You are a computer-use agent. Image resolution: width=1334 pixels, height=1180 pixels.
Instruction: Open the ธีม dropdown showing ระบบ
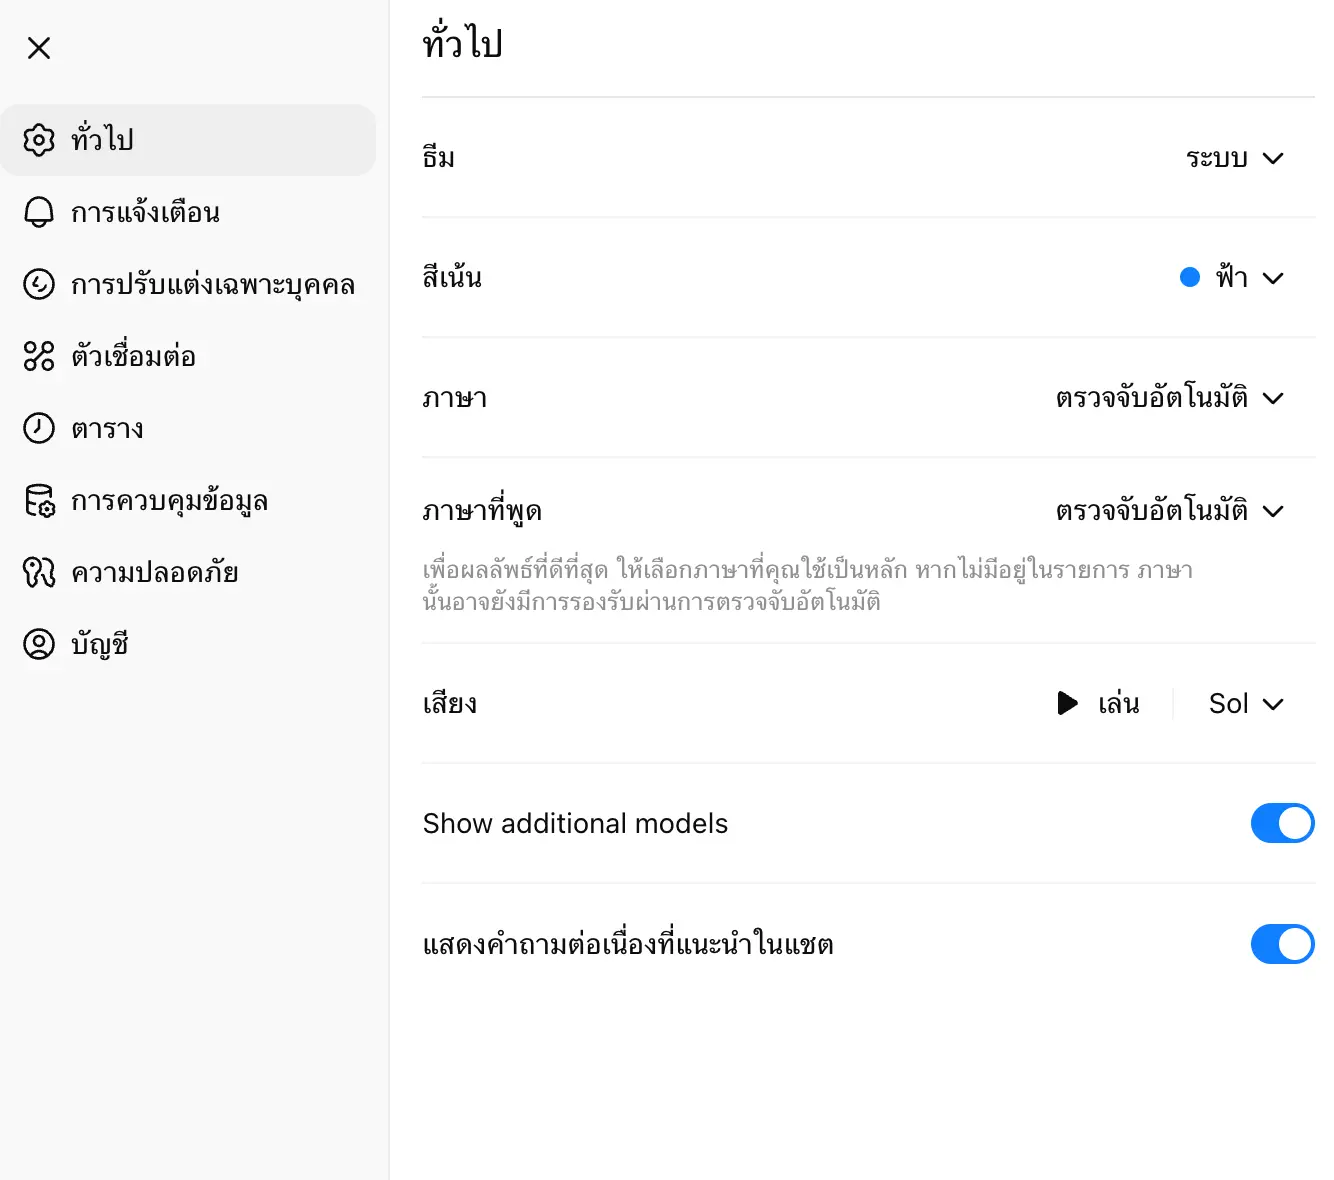click(x=1234, y=158)
